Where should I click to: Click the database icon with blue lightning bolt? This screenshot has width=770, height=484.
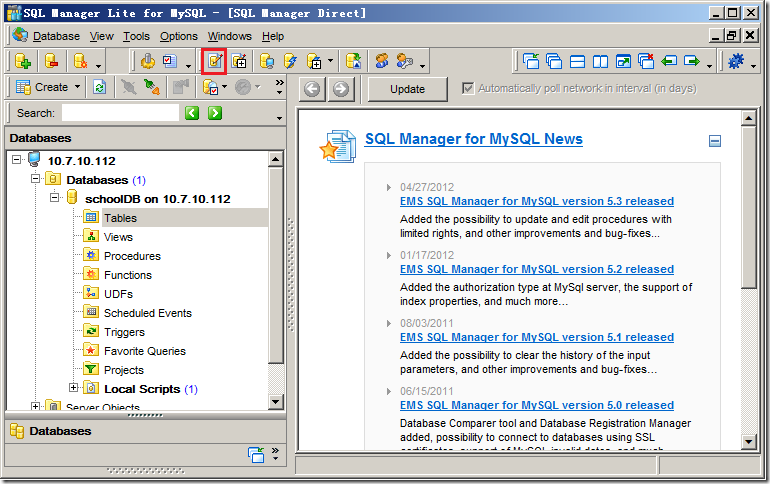point(290,61)
